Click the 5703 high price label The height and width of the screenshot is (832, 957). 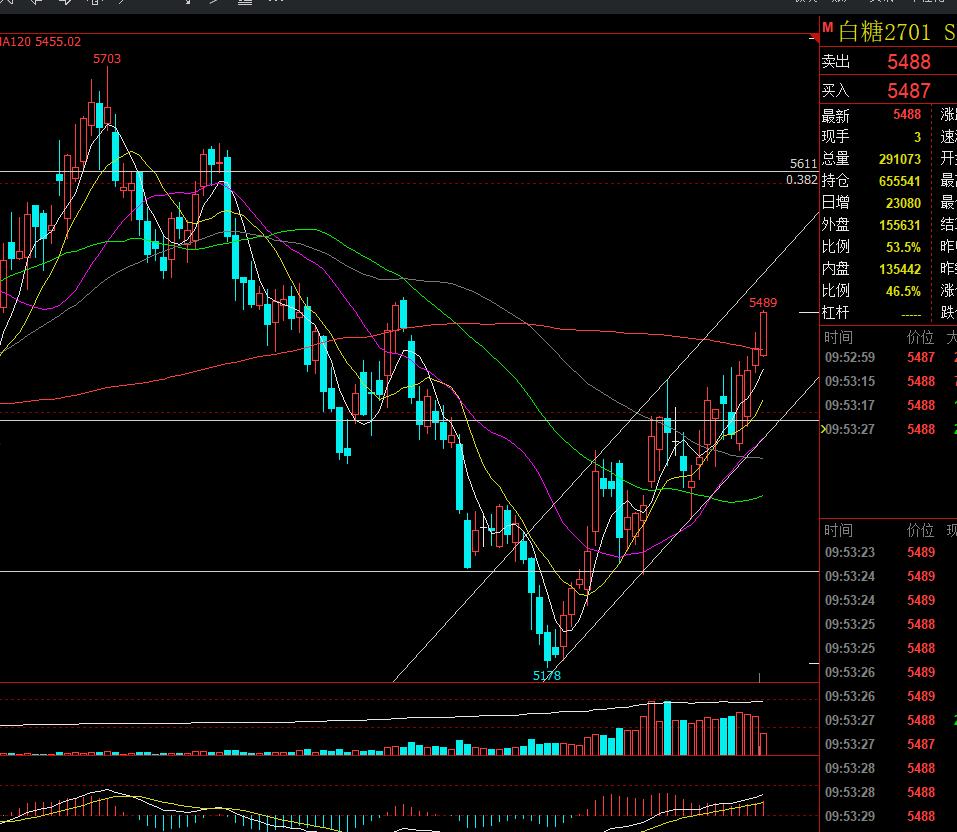pyautogui.click(x=107, y=59)
